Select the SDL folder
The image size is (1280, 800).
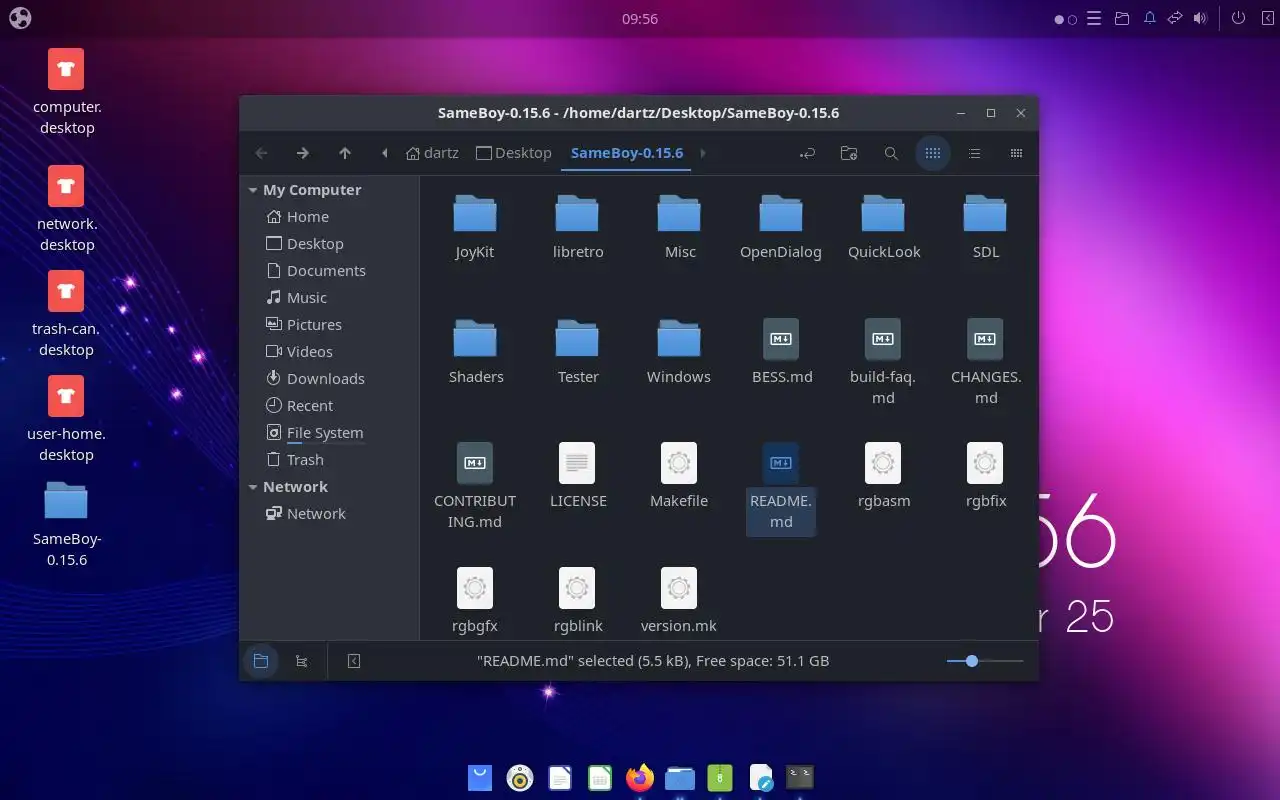pos(985,228)
